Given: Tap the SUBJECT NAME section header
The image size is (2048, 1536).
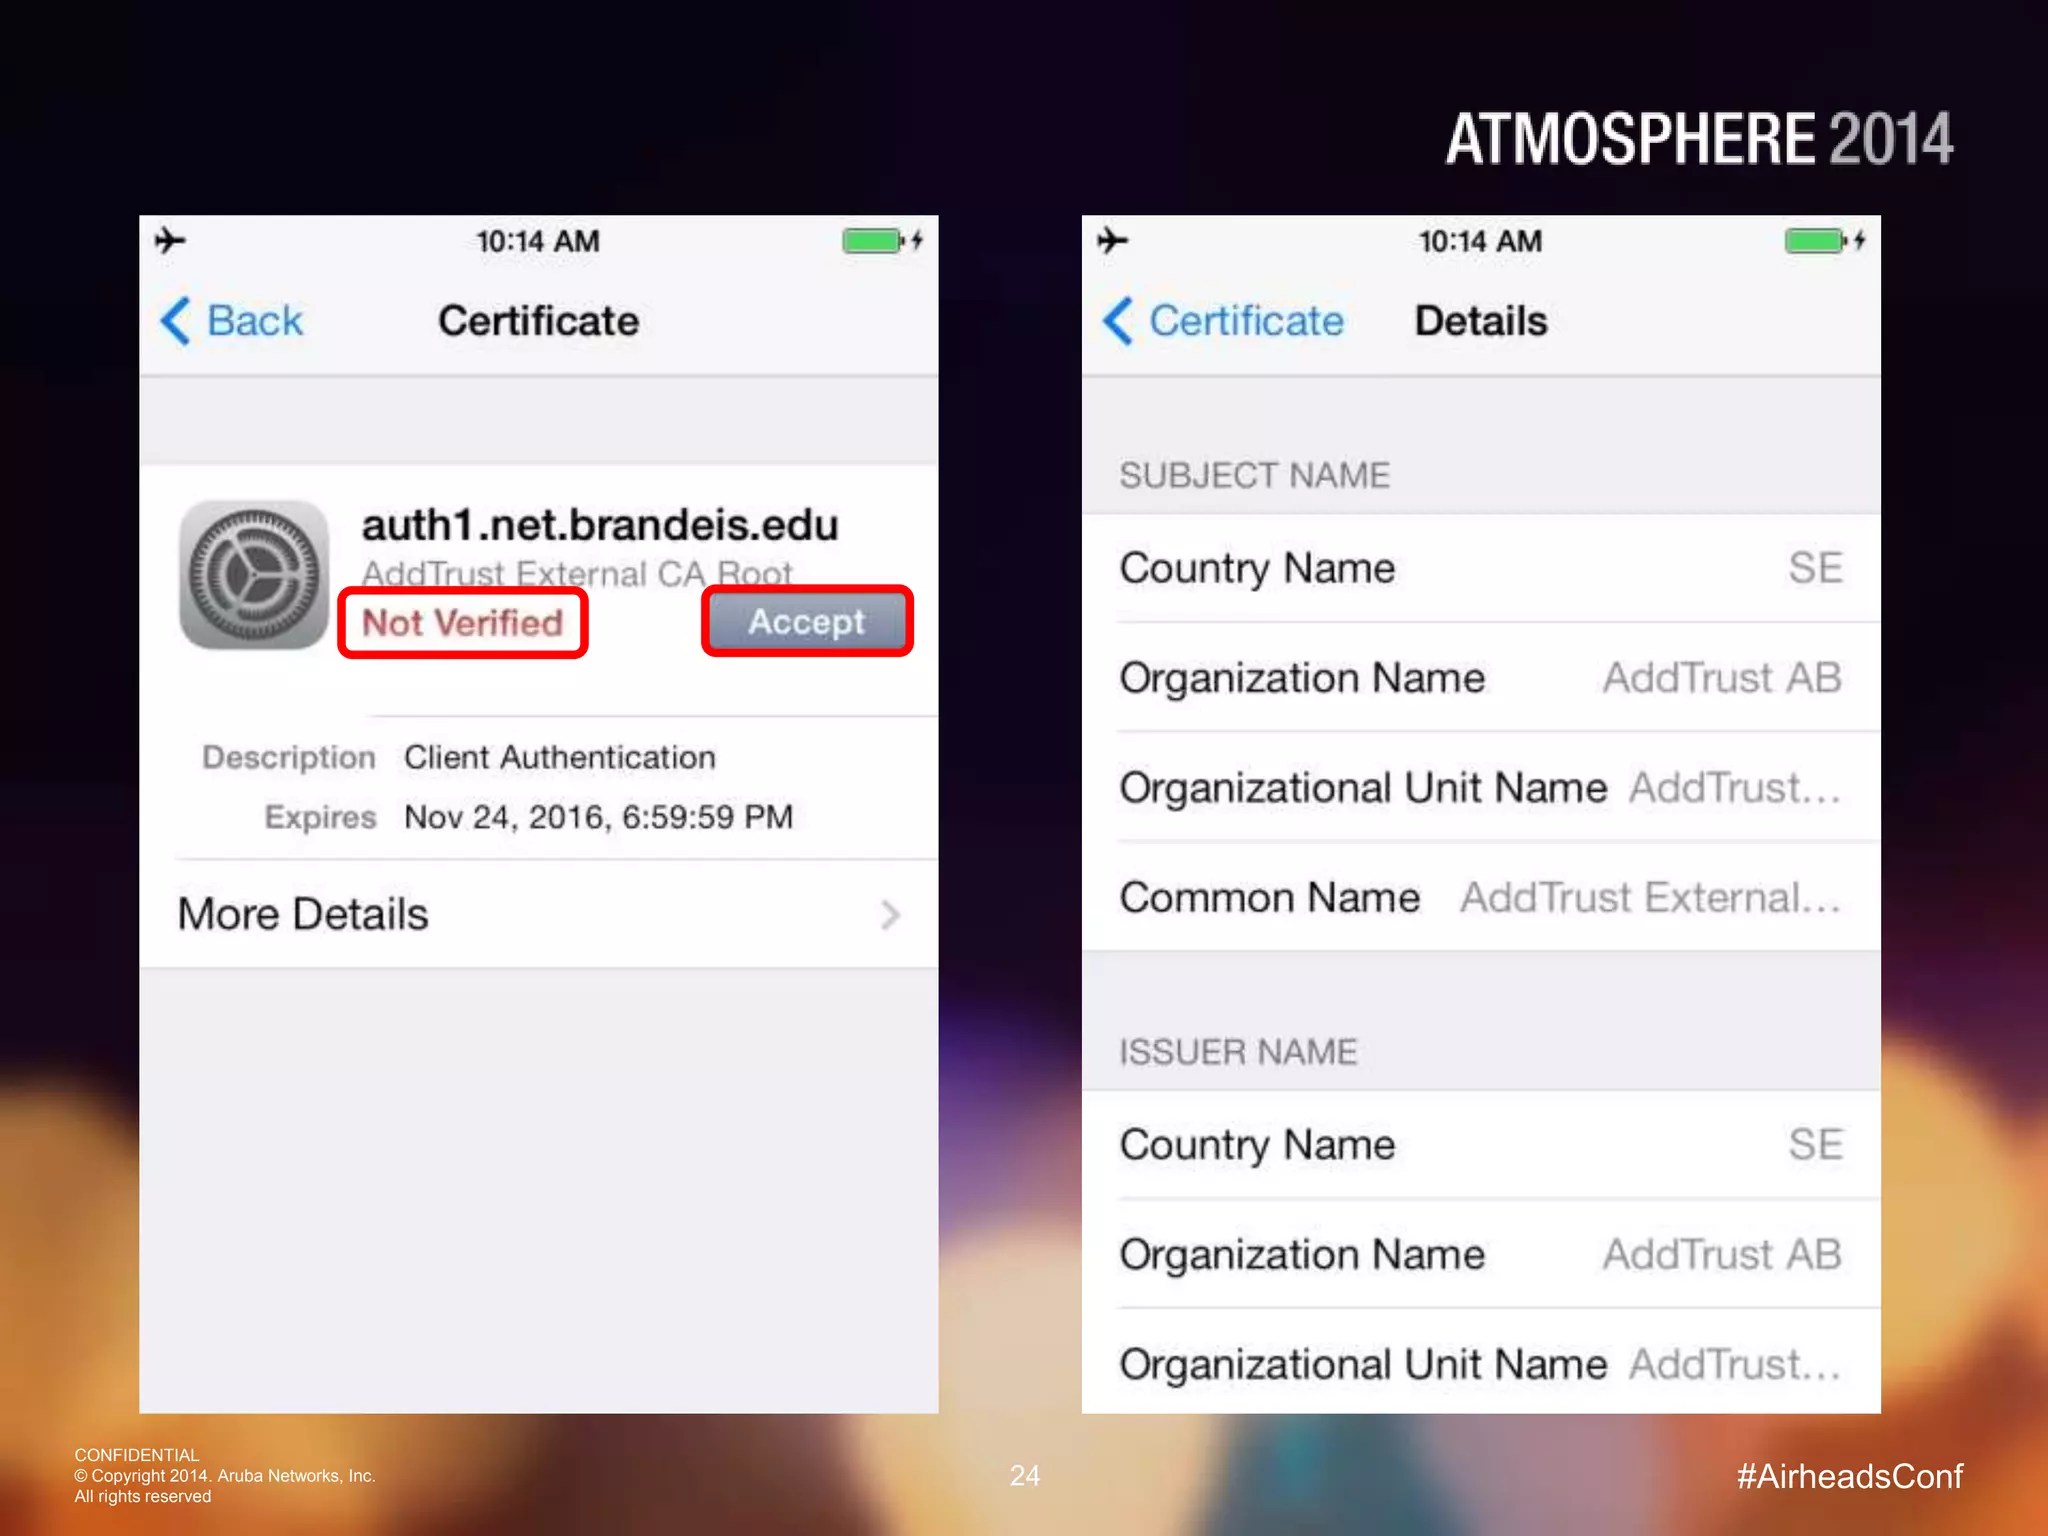Looking at the screenshot, I should point(1254,475).
